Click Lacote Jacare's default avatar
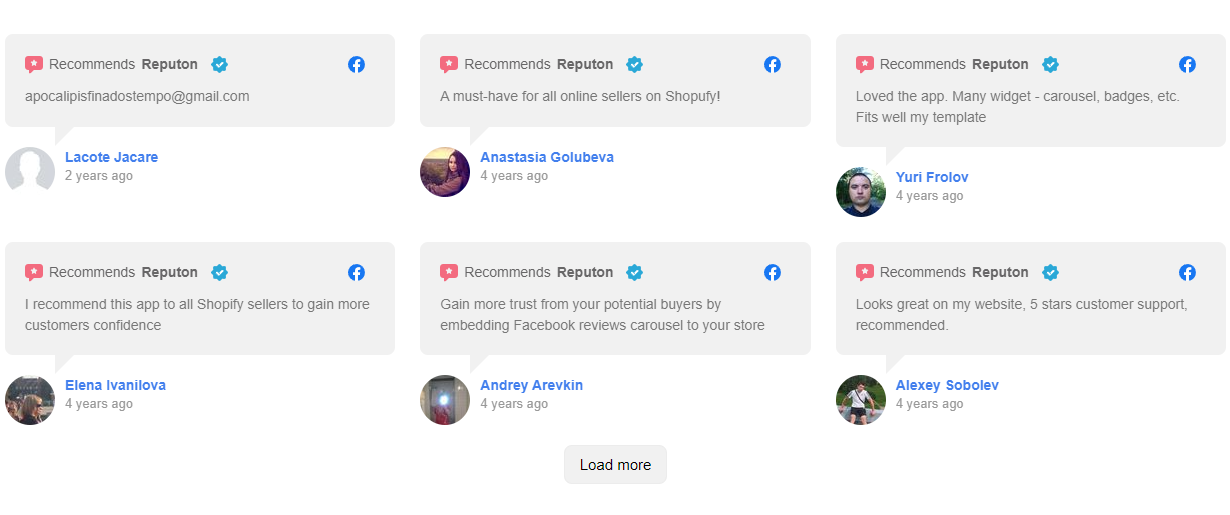Viewport: 1230px width, 515px height. (30, 172)
